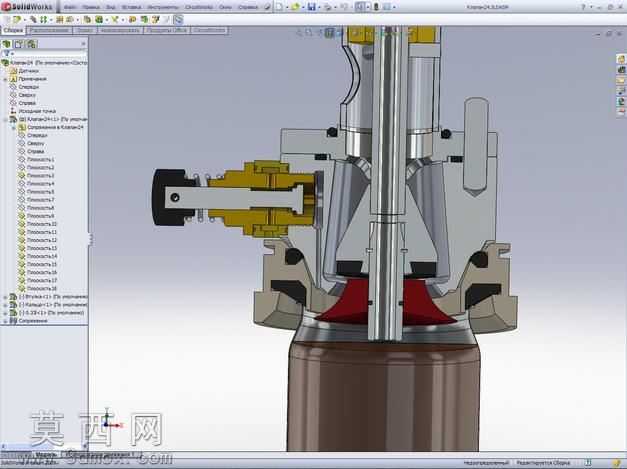The width and height of the screenshot is (627, 469).
Task: Click the Print icon in the top toolbar
Action: click(x=327, y=7)
